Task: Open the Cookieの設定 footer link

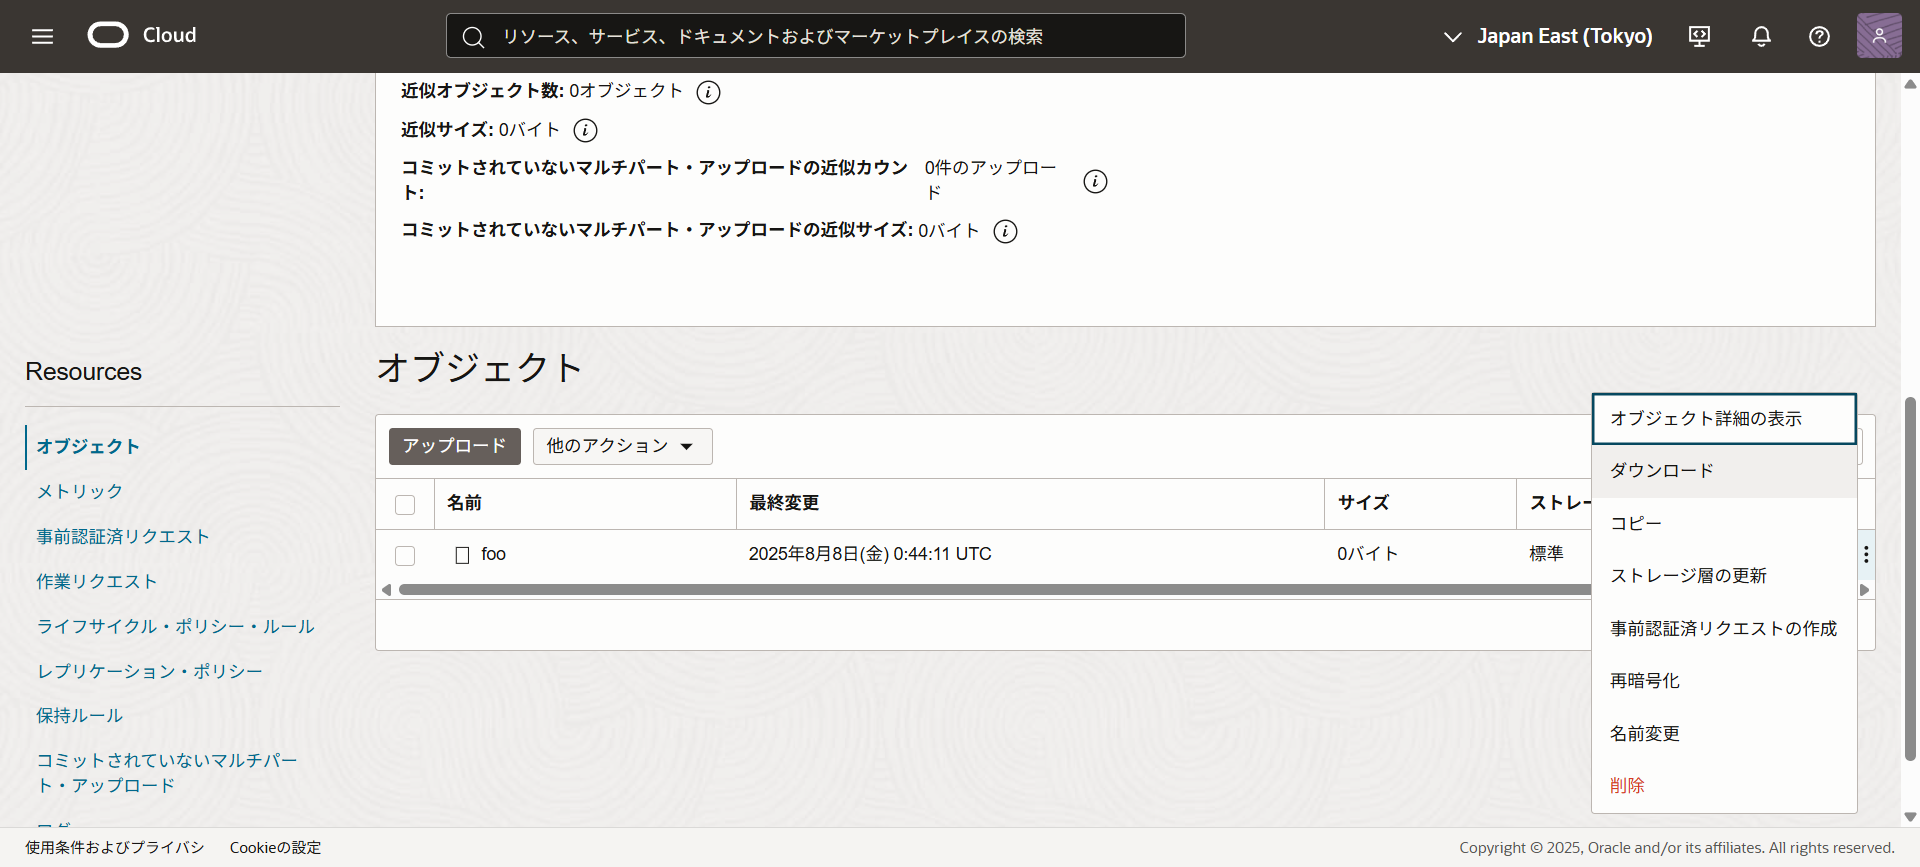Action: (x=276, y=848)
